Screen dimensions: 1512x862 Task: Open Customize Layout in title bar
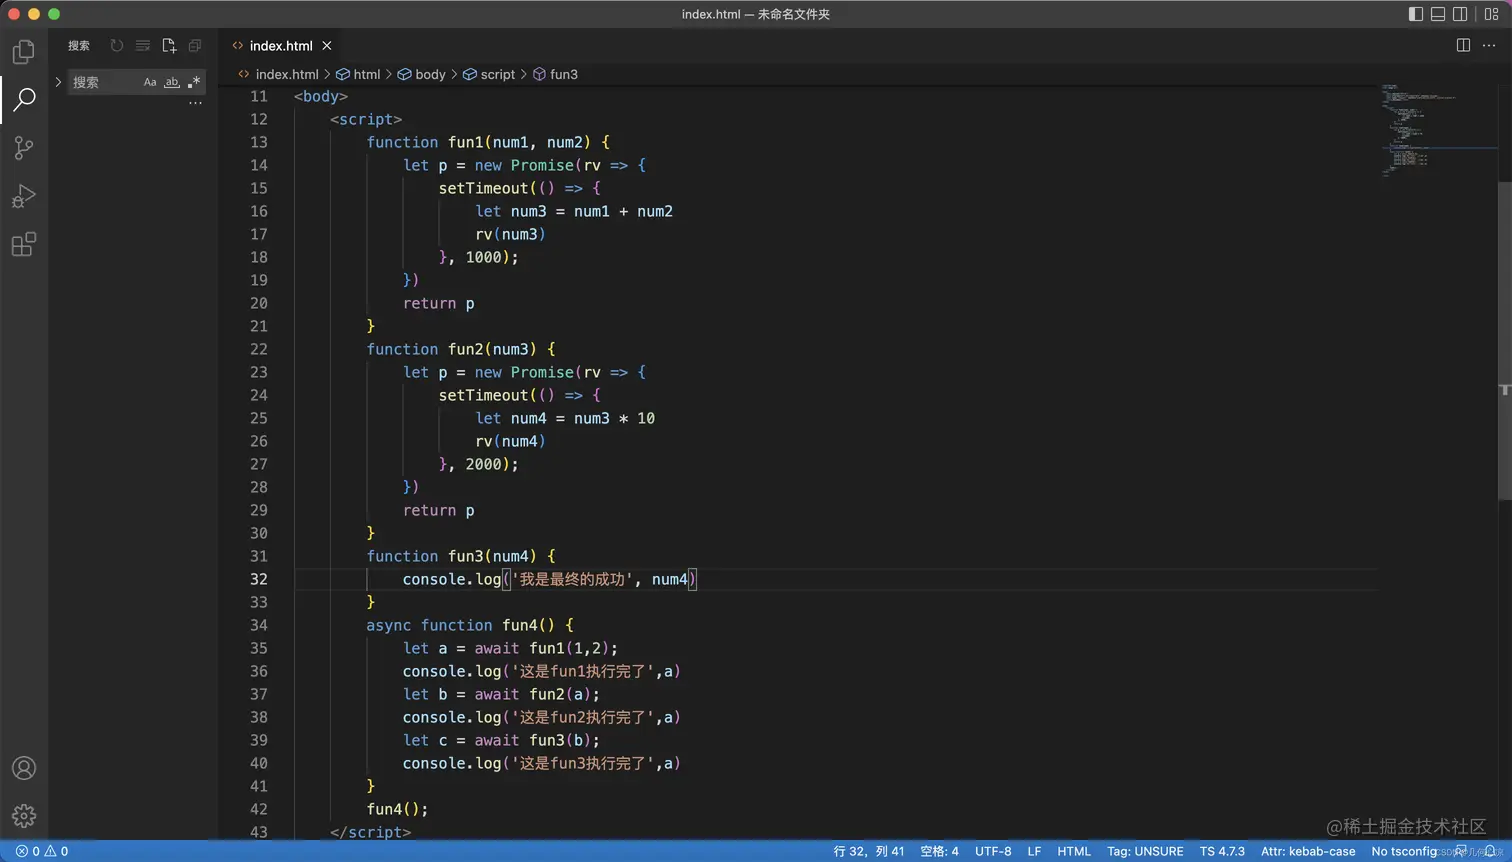point(1491,14)
